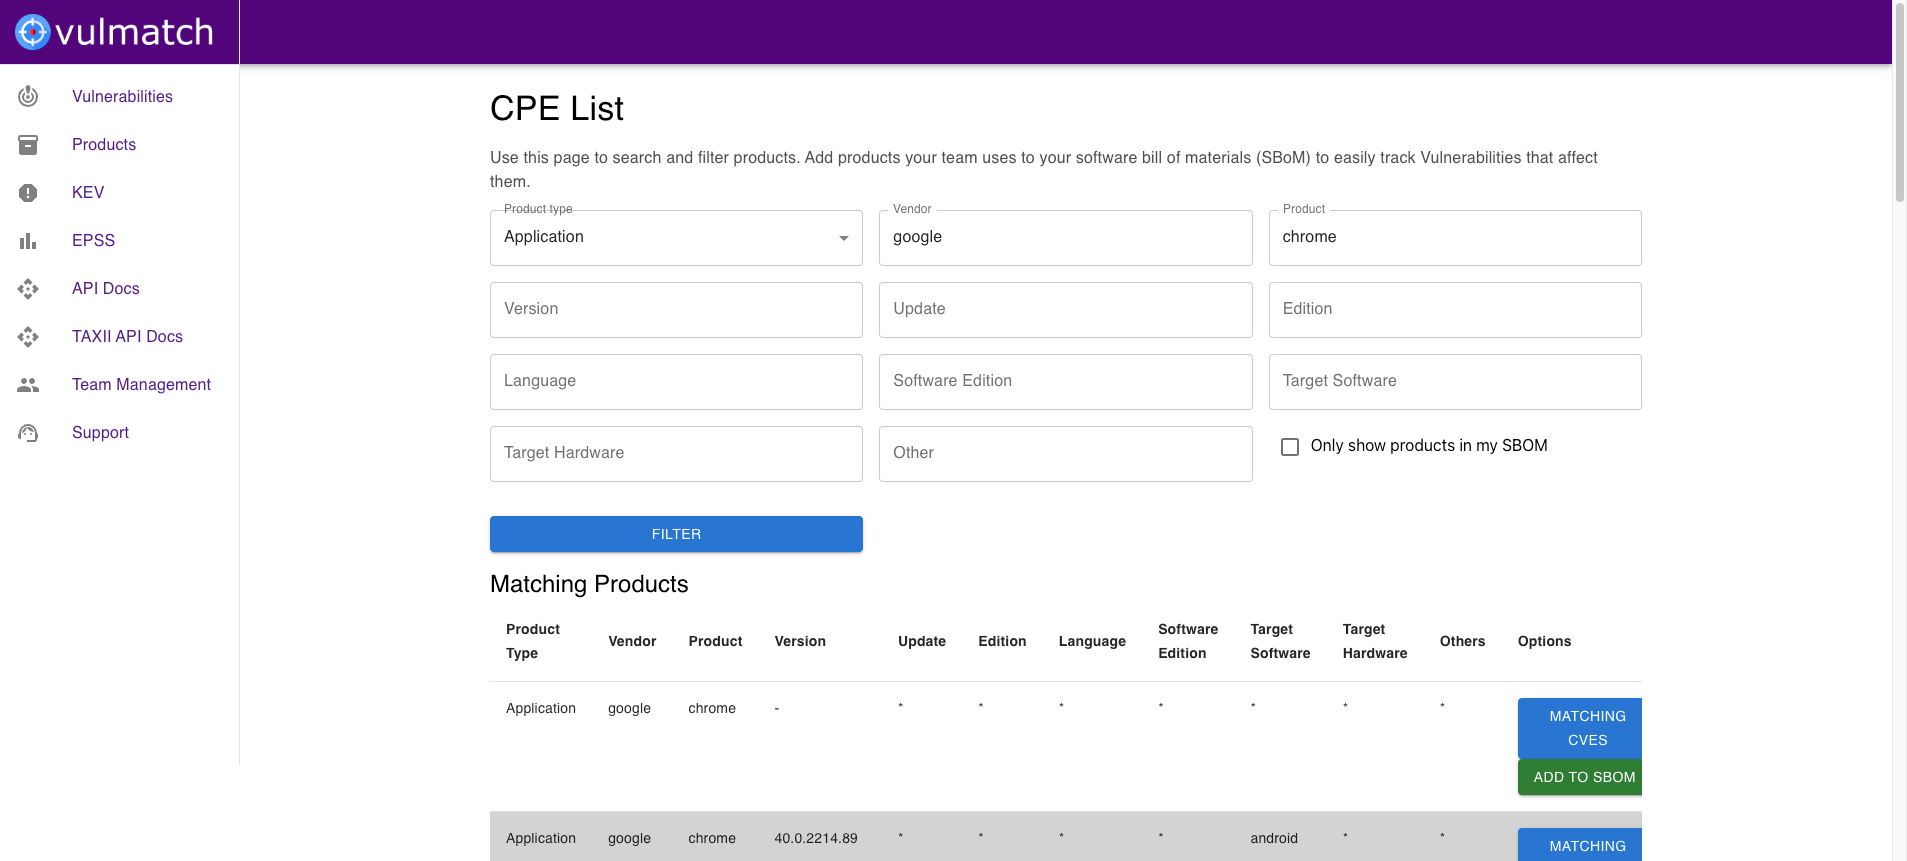Click the vulmatch crosshair logo icon
The height and width of the screenshot is (861, 1907).
32,32
